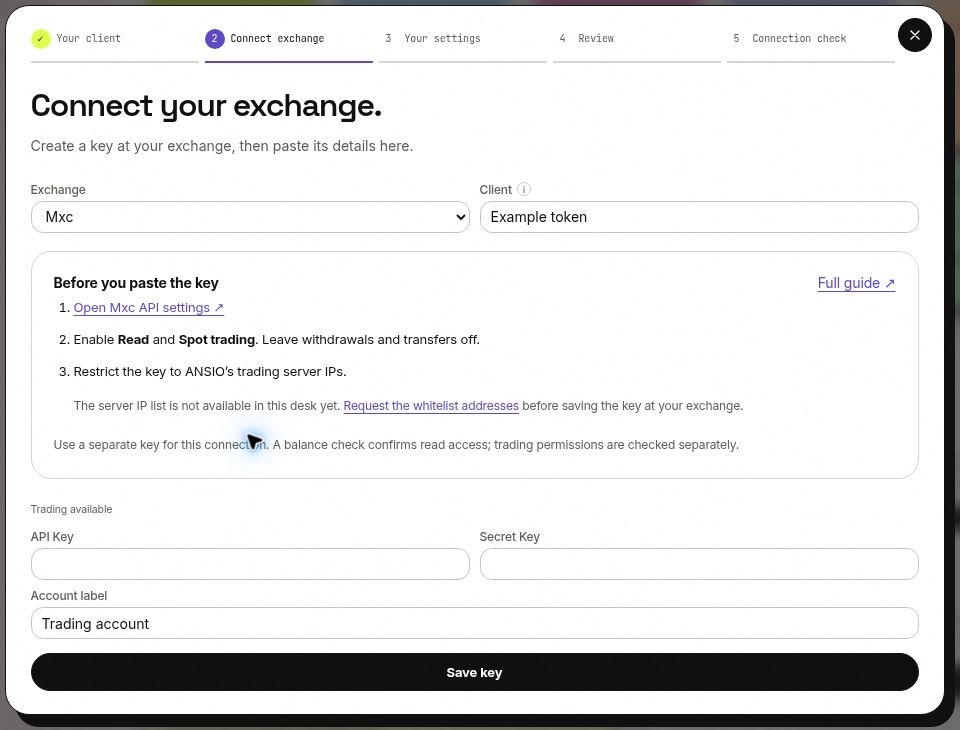
Task: Click the Save key button
Action: pos(474,672)
